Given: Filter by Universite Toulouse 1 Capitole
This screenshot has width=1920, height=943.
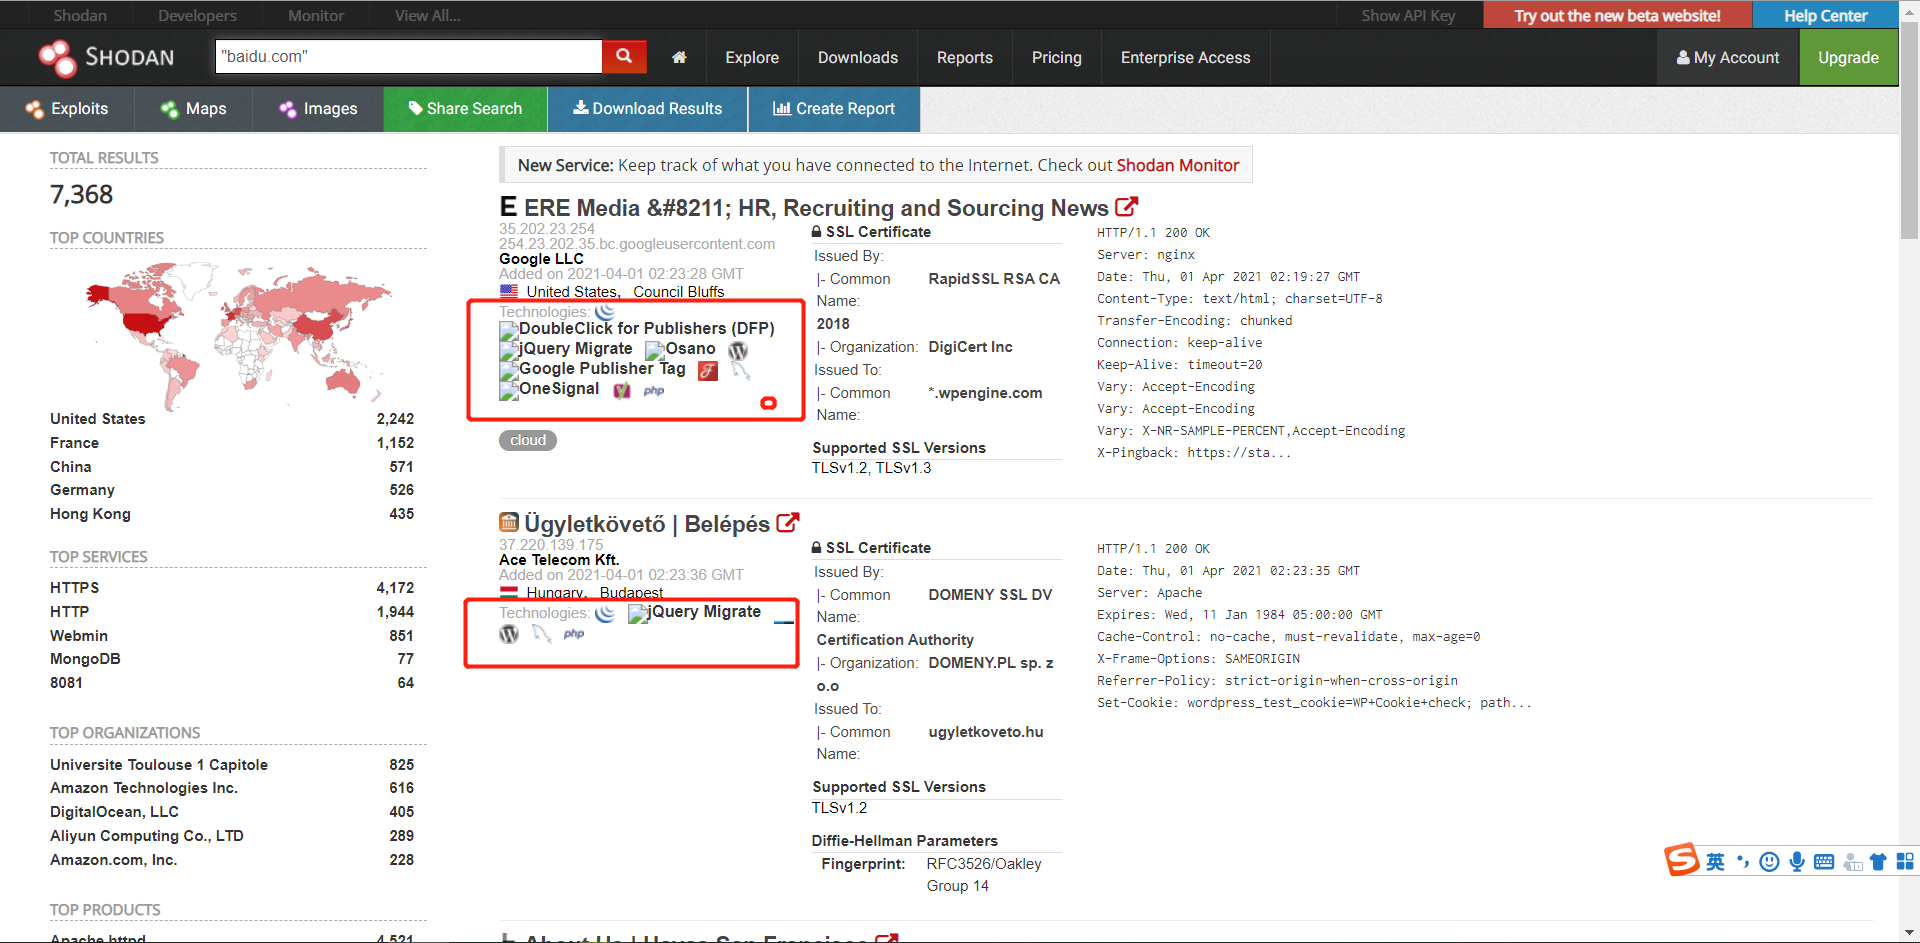Looking at the screenshot, I should coord(159,765).
